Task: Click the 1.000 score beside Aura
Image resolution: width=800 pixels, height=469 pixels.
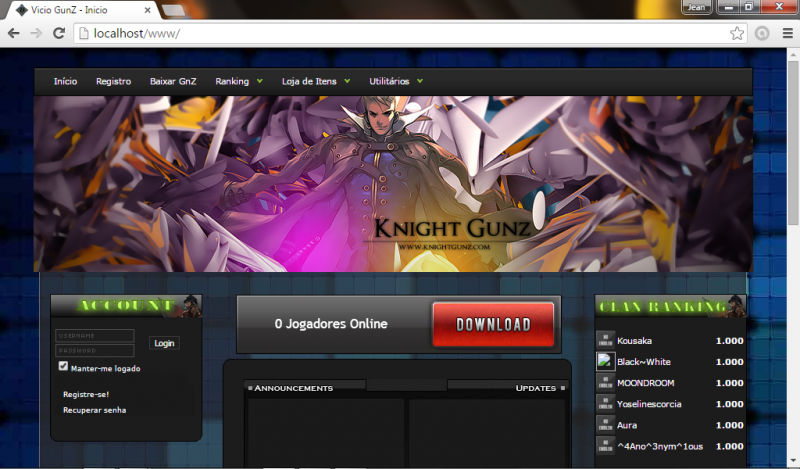Action: click(730, 425)
